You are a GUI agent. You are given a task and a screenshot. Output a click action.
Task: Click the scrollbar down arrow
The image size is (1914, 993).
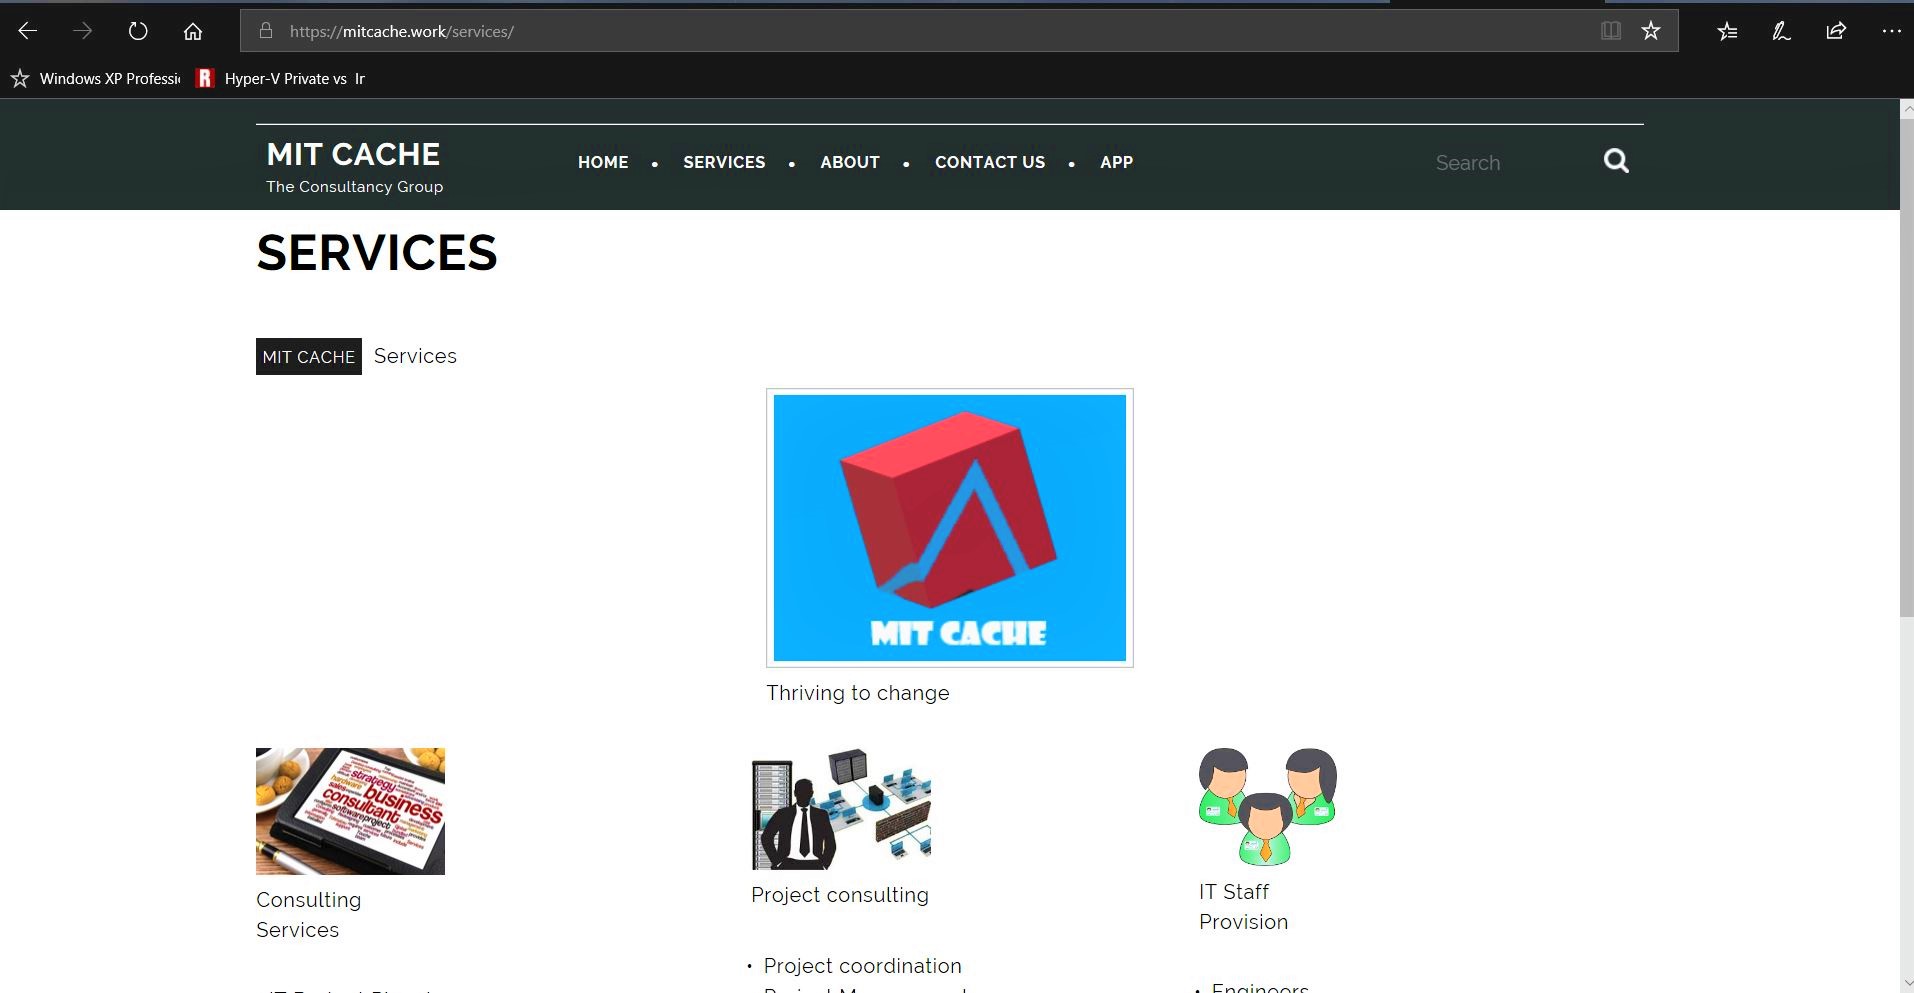[x=1906, y=983]
